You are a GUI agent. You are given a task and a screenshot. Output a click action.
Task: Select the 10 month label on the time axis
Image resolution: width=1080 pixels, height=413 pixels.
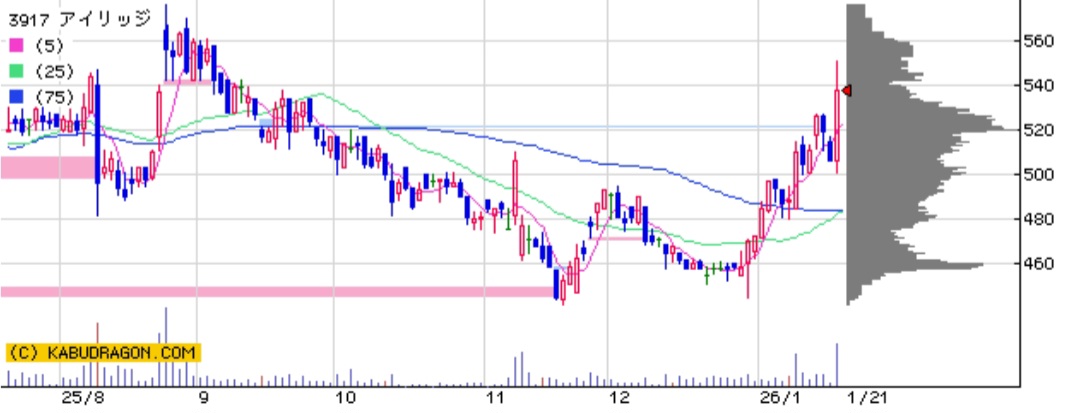point(345,398)
